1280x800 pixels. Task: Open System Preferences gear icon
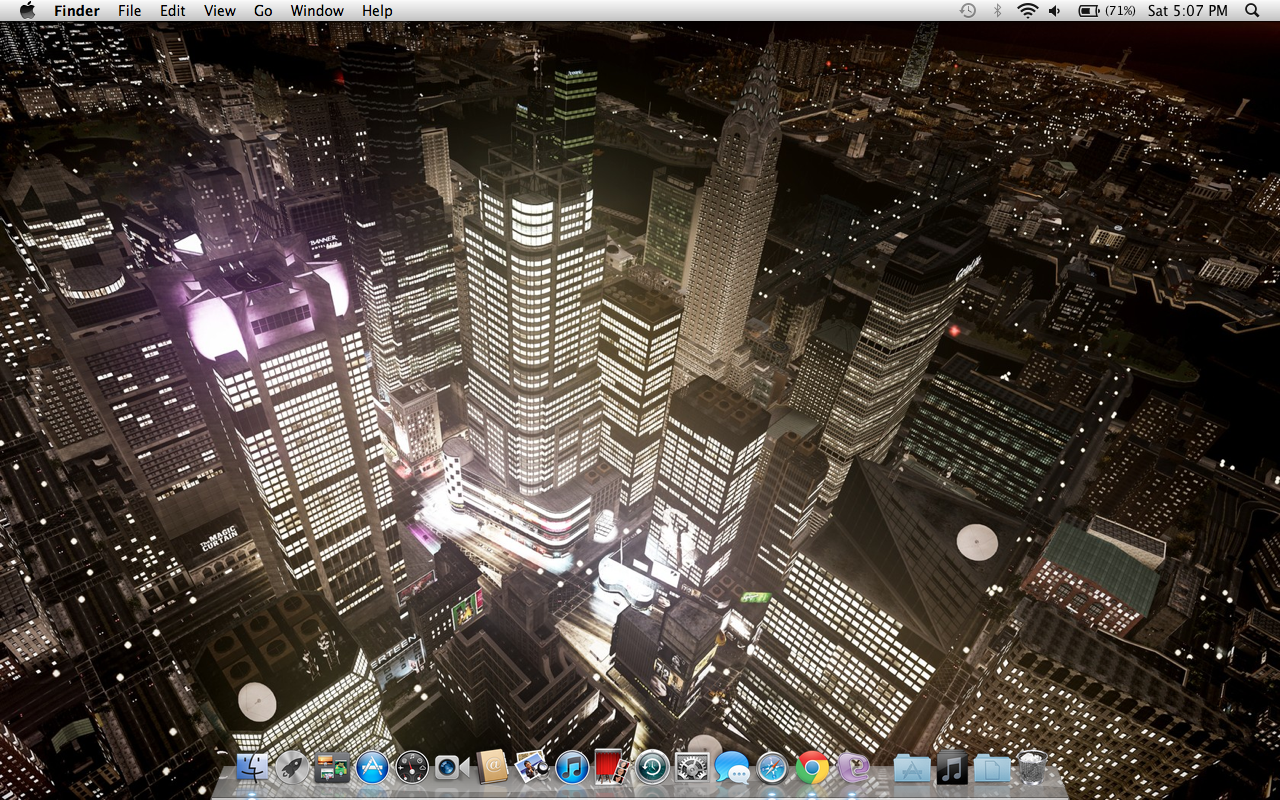pos(692,767)
